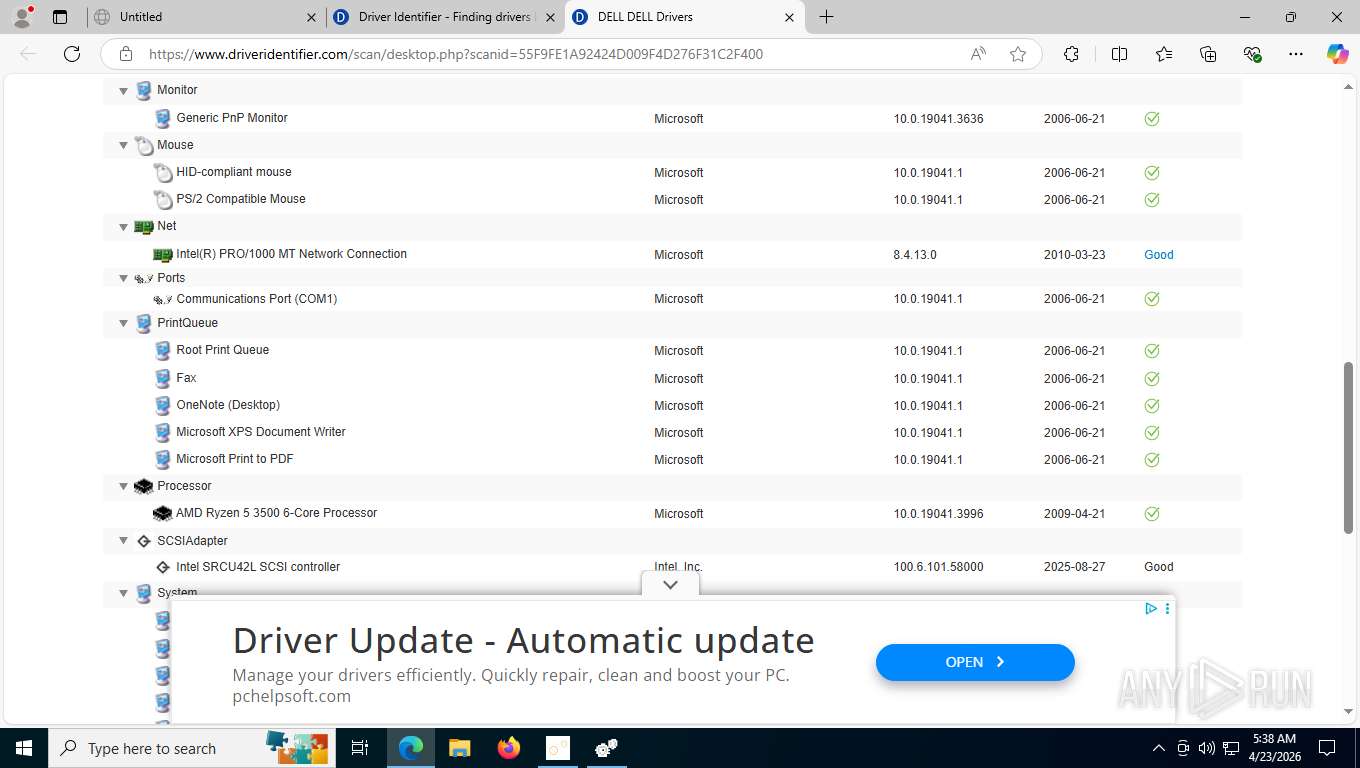Open File Explorer from the taskbar
Screen dimensions: 1360x768
pos(459,748)
